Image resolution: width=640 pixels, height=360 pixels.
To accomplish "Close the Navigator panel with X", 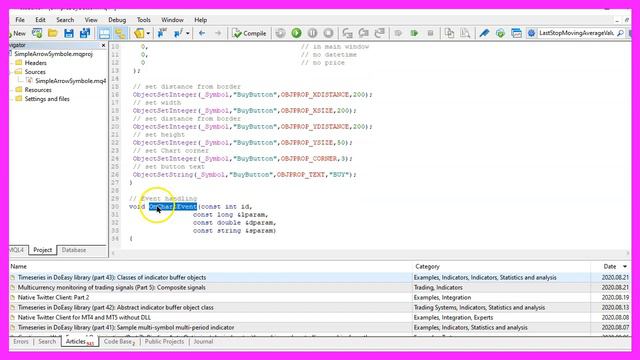I will point(103,45).
